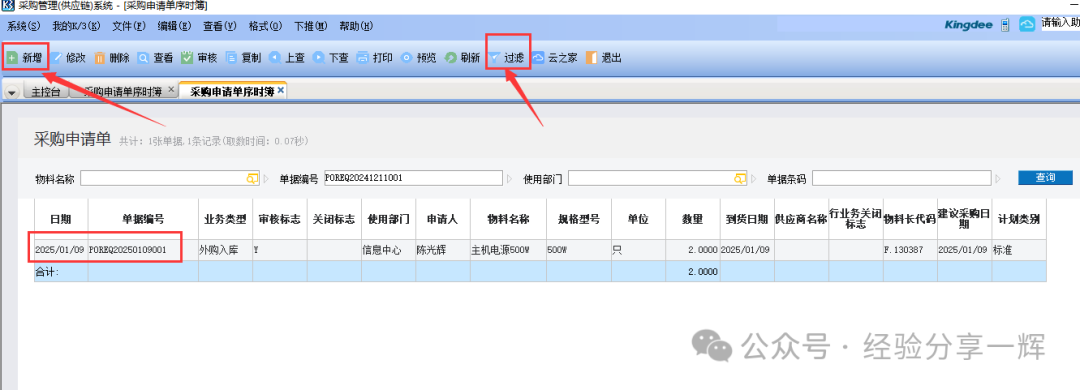
Task: Click the 新增 (New) toolbar icon
Action: coord(12,58)
